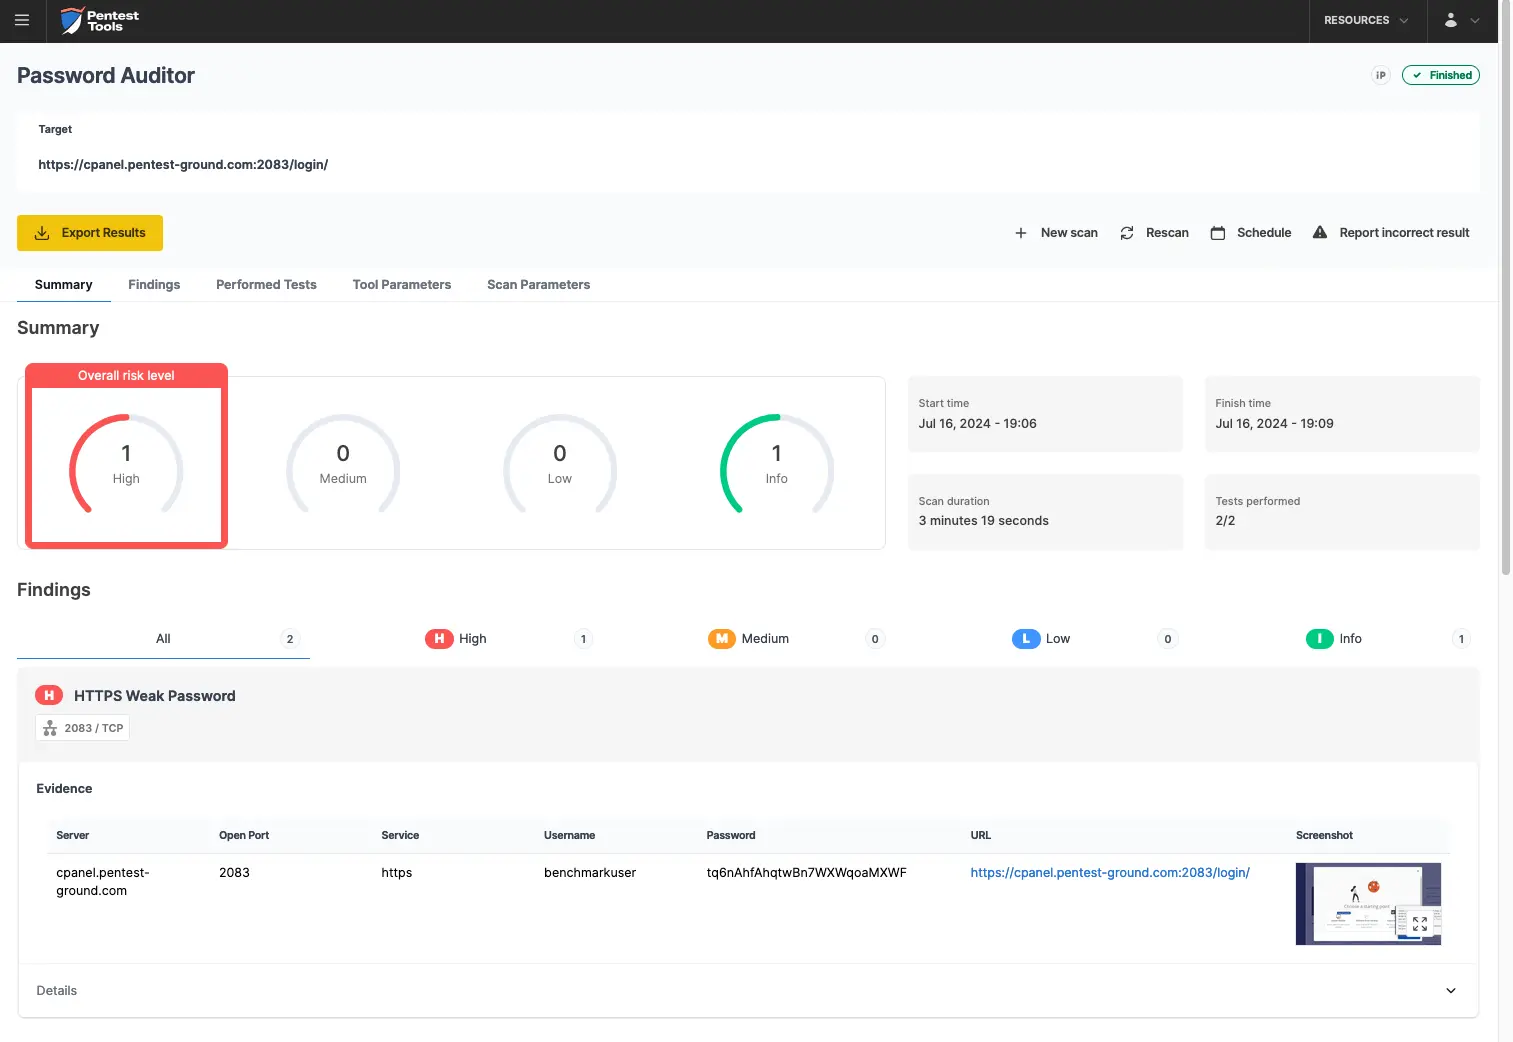
Task: Expand the Details section chevron
Action: [x=1451, y=991]
